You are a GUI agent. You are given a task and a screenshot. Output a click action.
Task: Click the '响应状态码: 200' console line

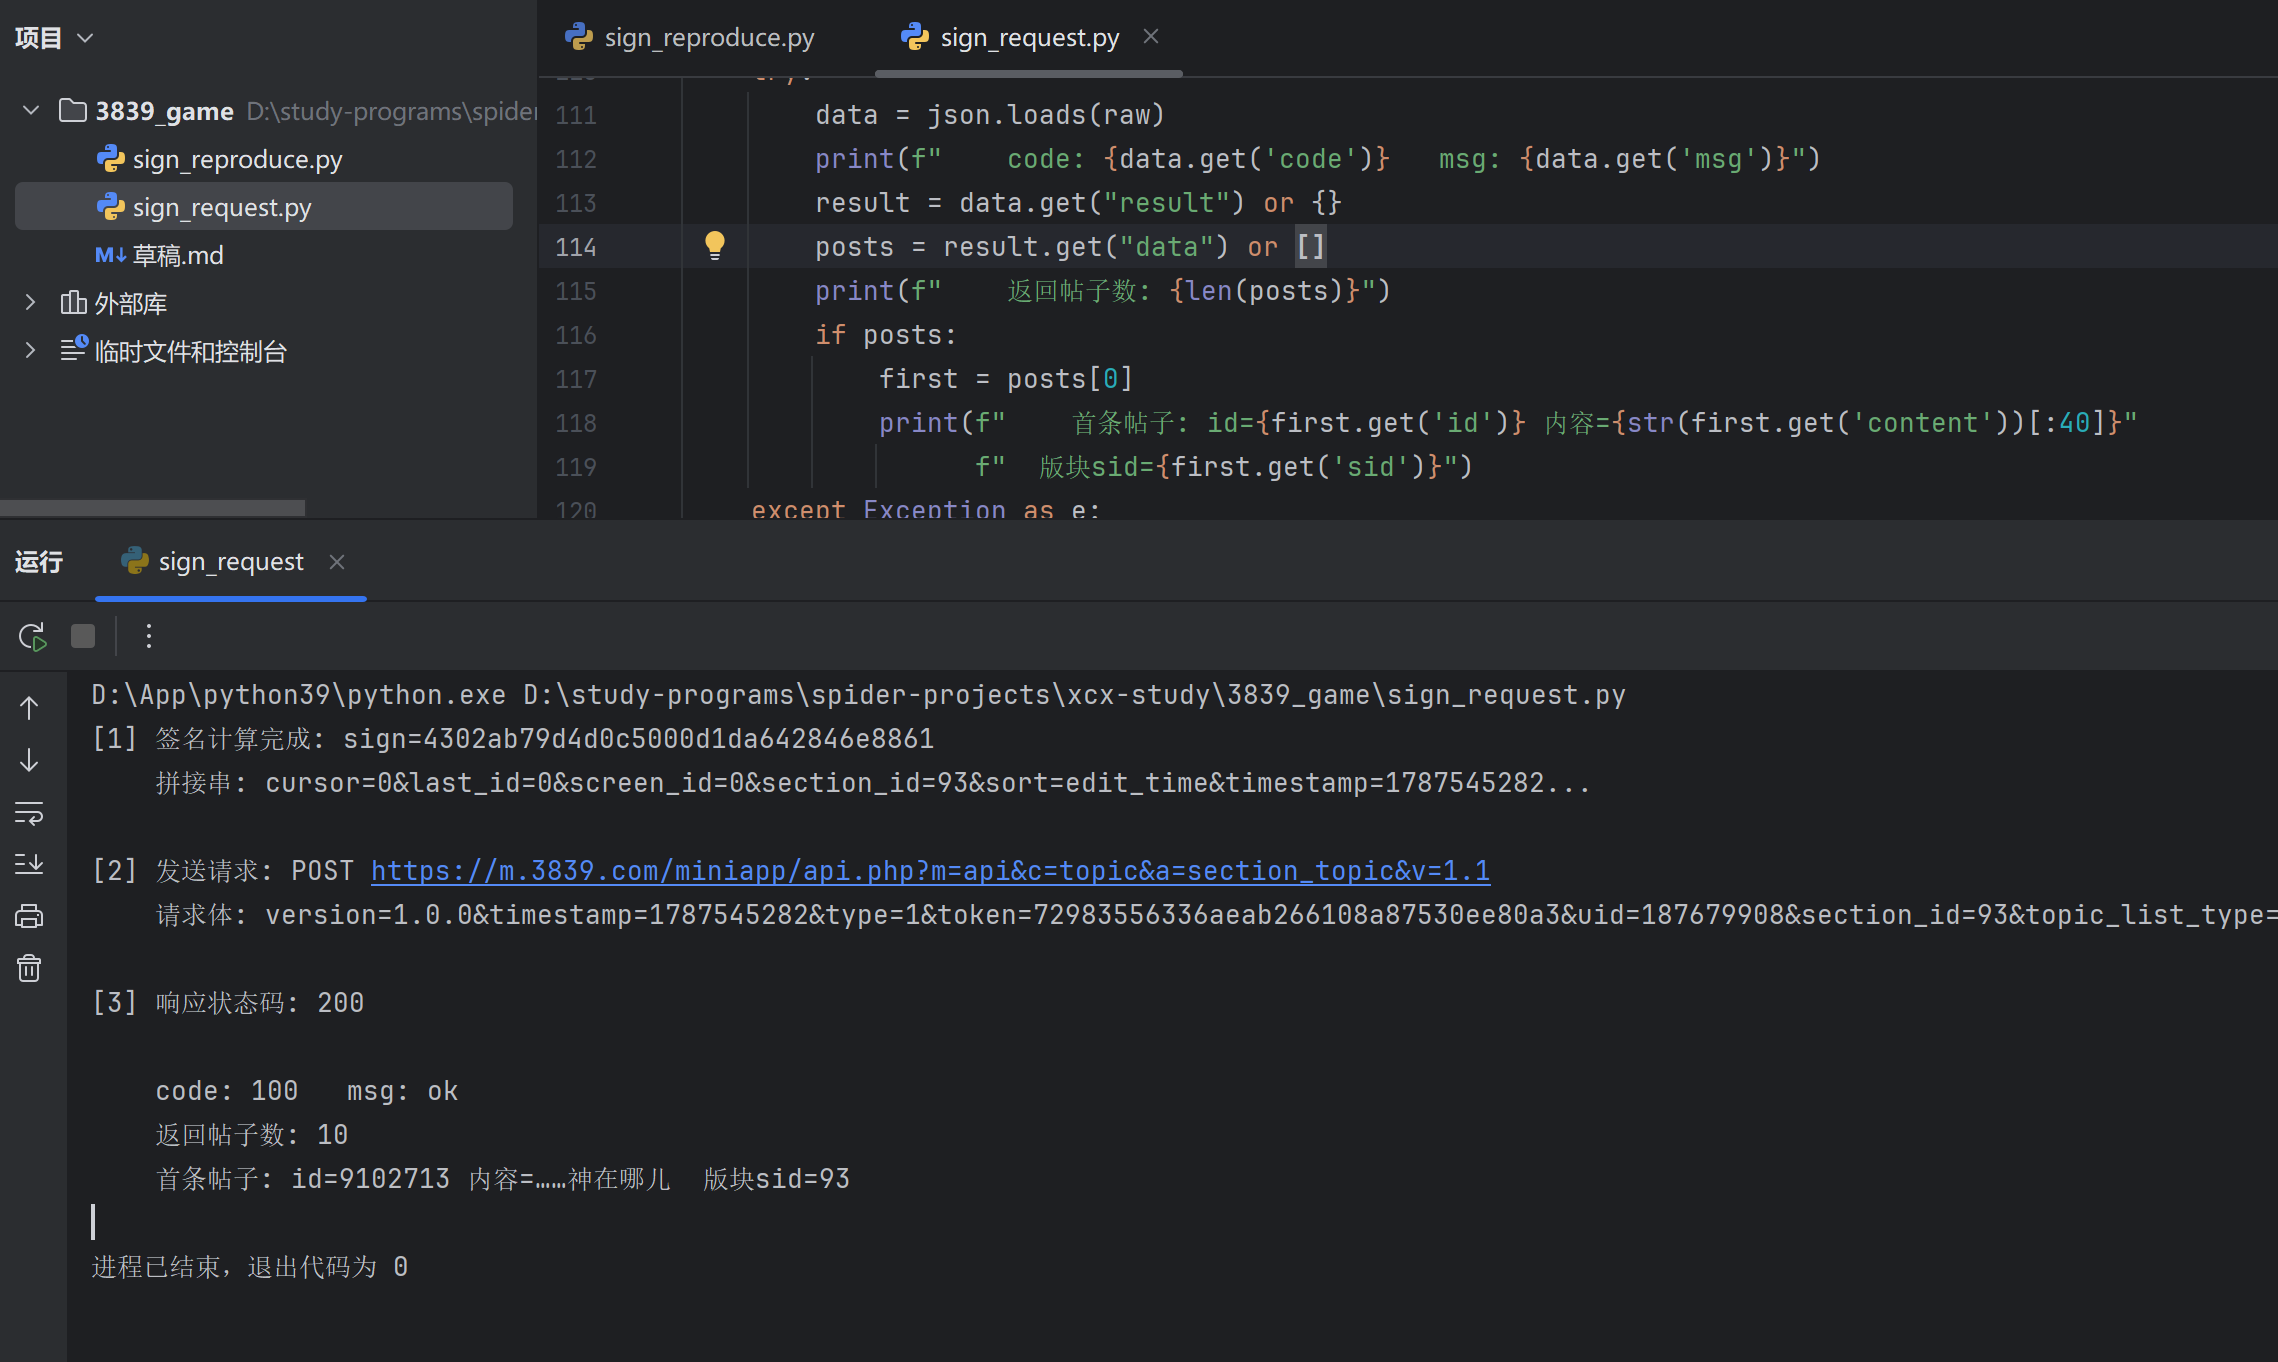(x=228, y=1002)
